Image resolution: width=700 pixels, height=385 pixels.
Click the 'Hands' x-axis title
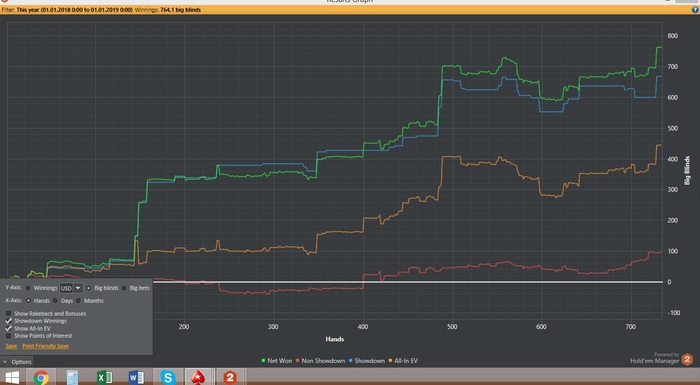pos(335,339)
